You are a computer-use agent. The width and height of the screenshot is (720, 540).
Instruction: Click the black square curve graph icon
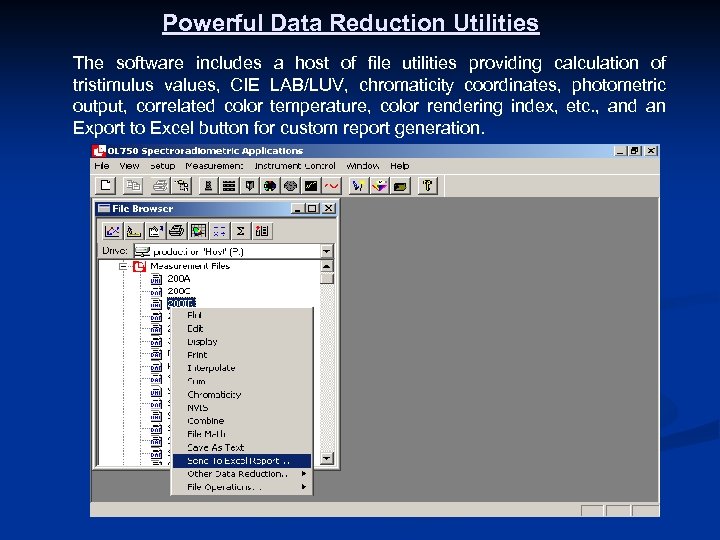[311, 186]
